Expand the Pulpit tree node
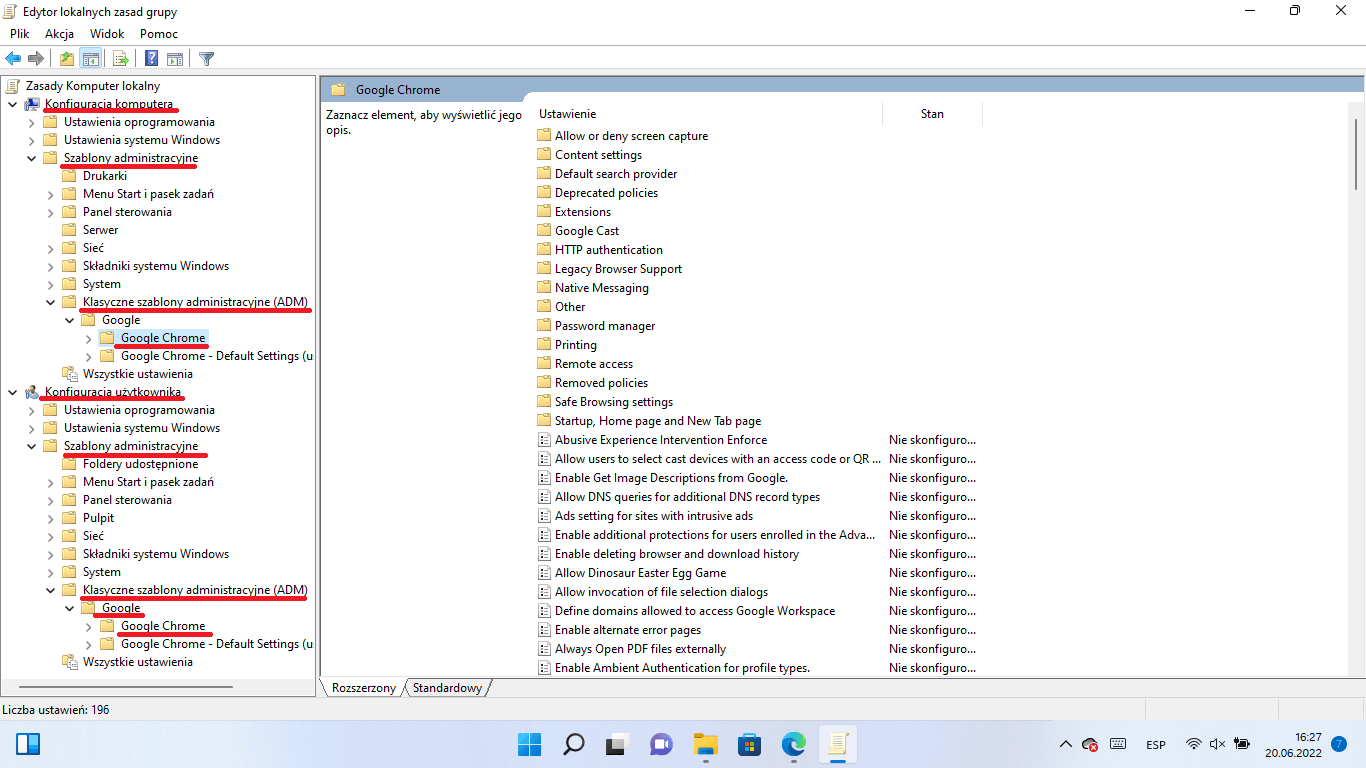 [50, 518]
